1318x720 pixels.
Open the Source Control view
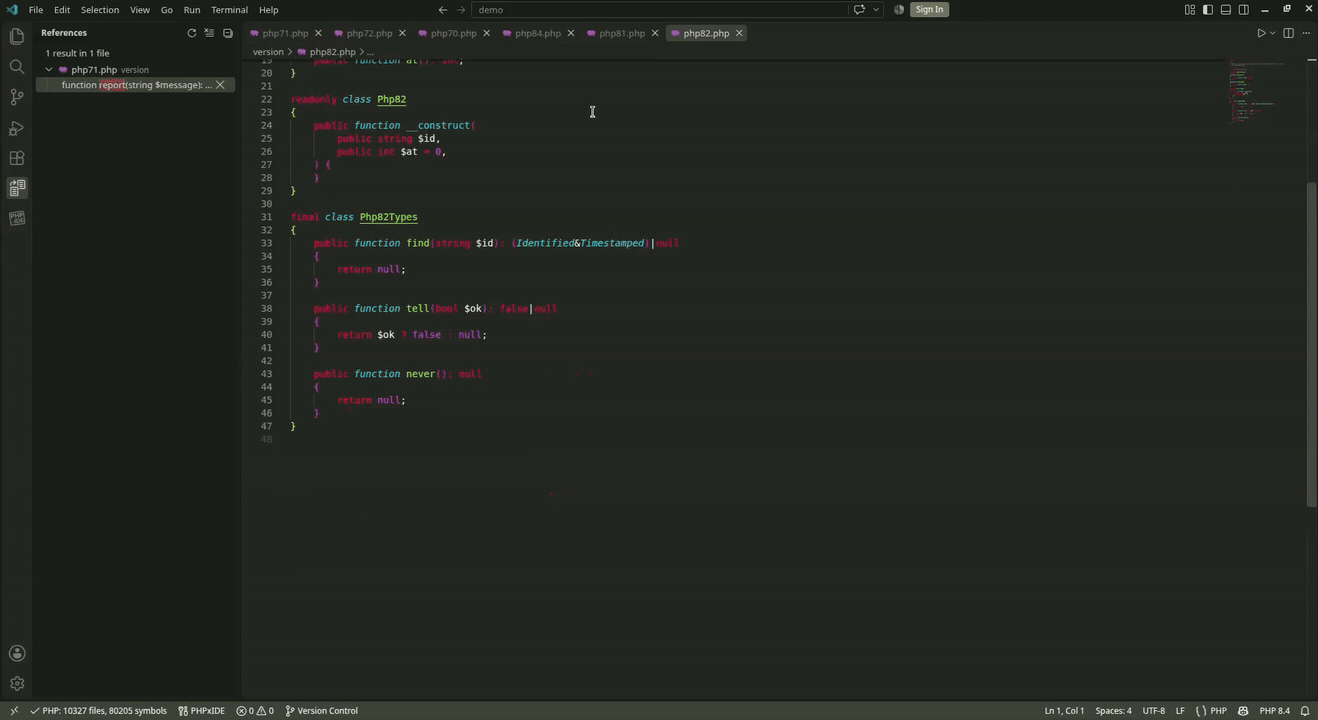tap(16, 97)
